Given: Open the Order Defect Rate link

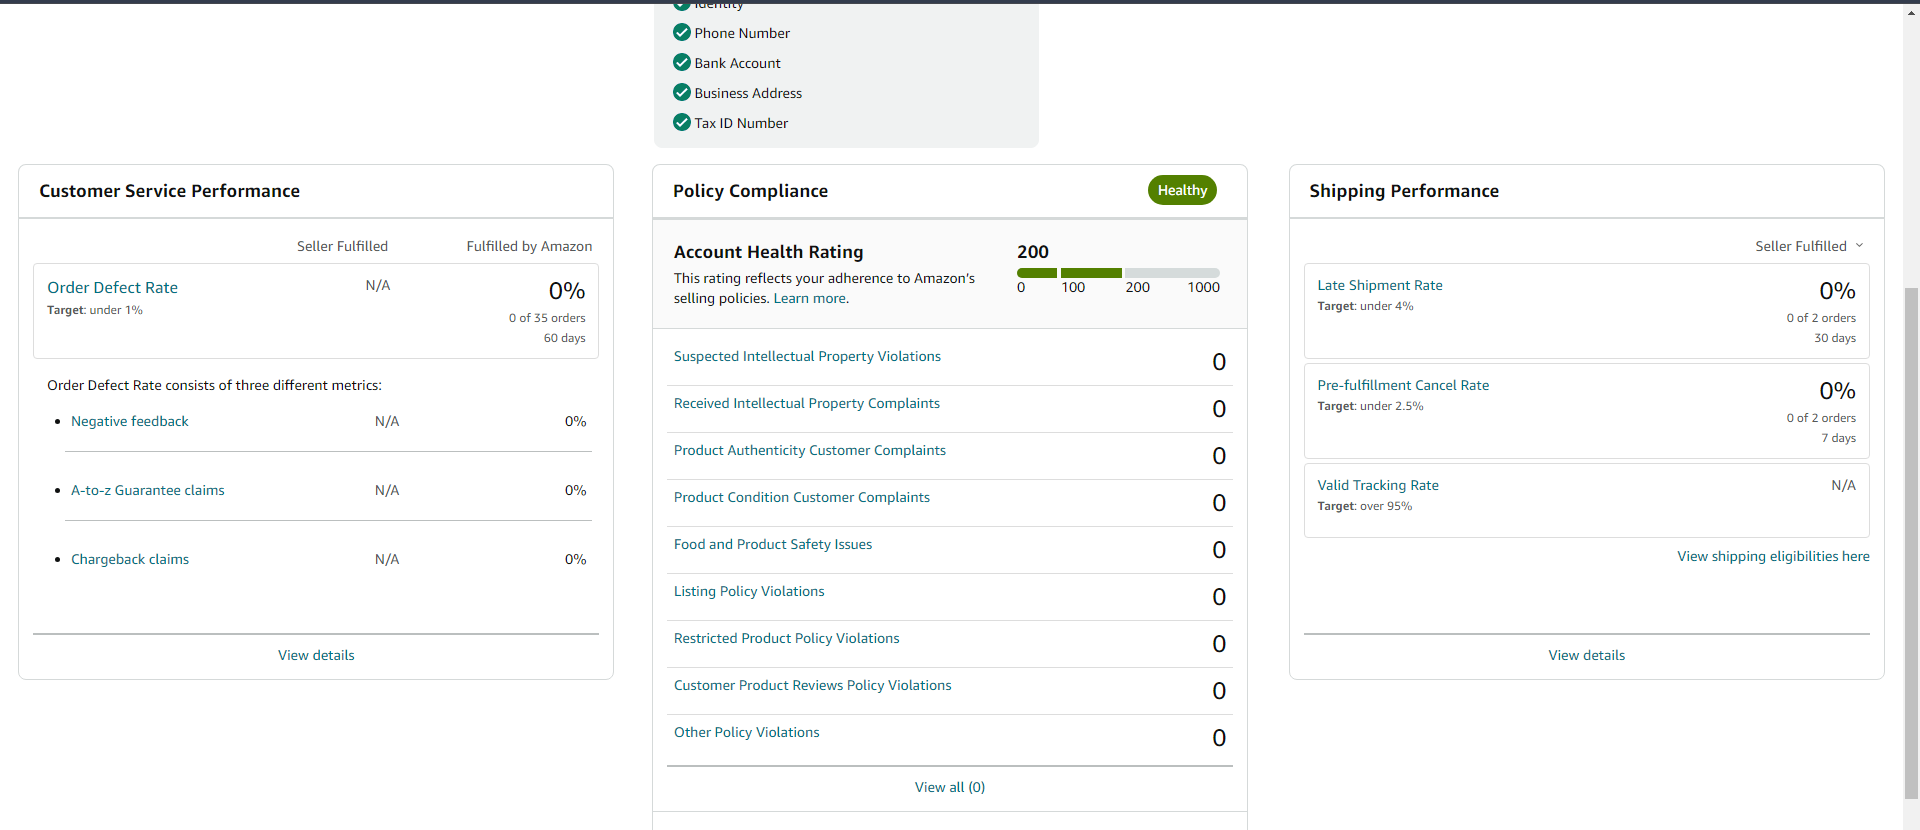Looking at the screenshot, I should tap(112, 287).
